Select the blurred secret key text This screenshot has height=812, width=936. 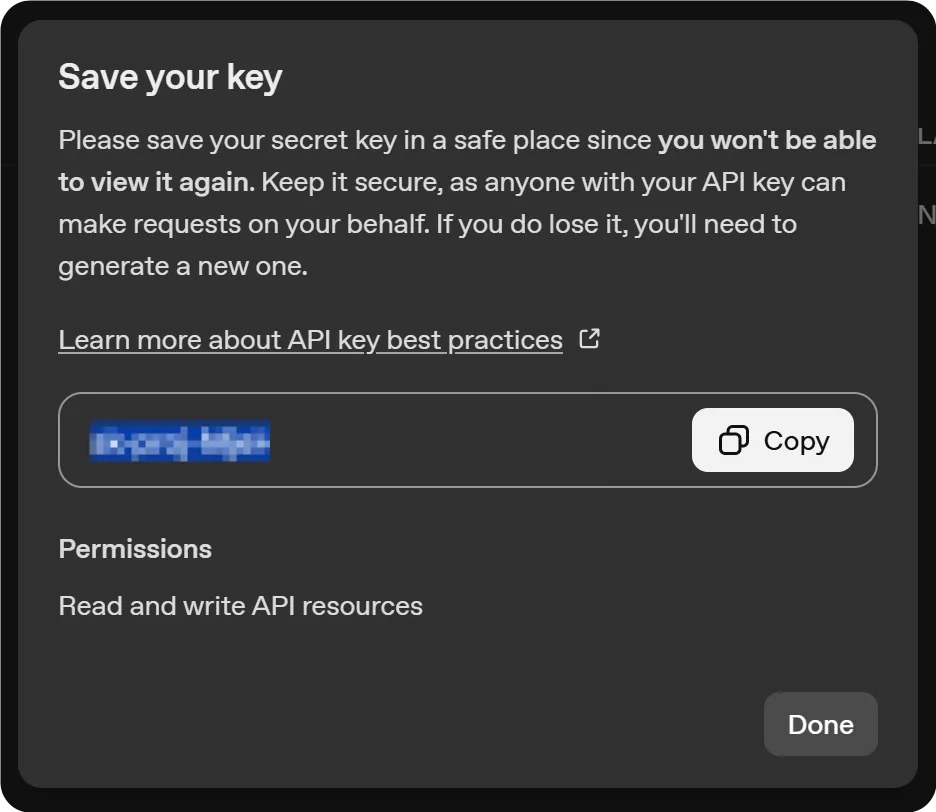coord(180,441)
